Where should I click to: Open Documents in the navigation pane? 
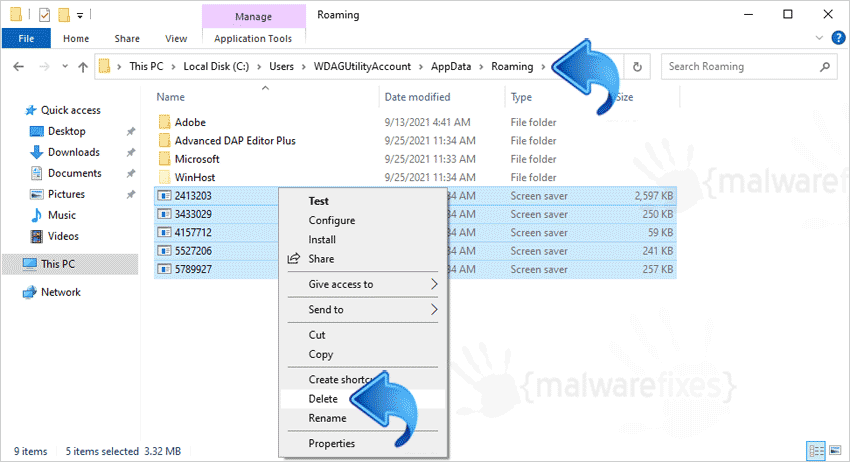pos(75,174)
